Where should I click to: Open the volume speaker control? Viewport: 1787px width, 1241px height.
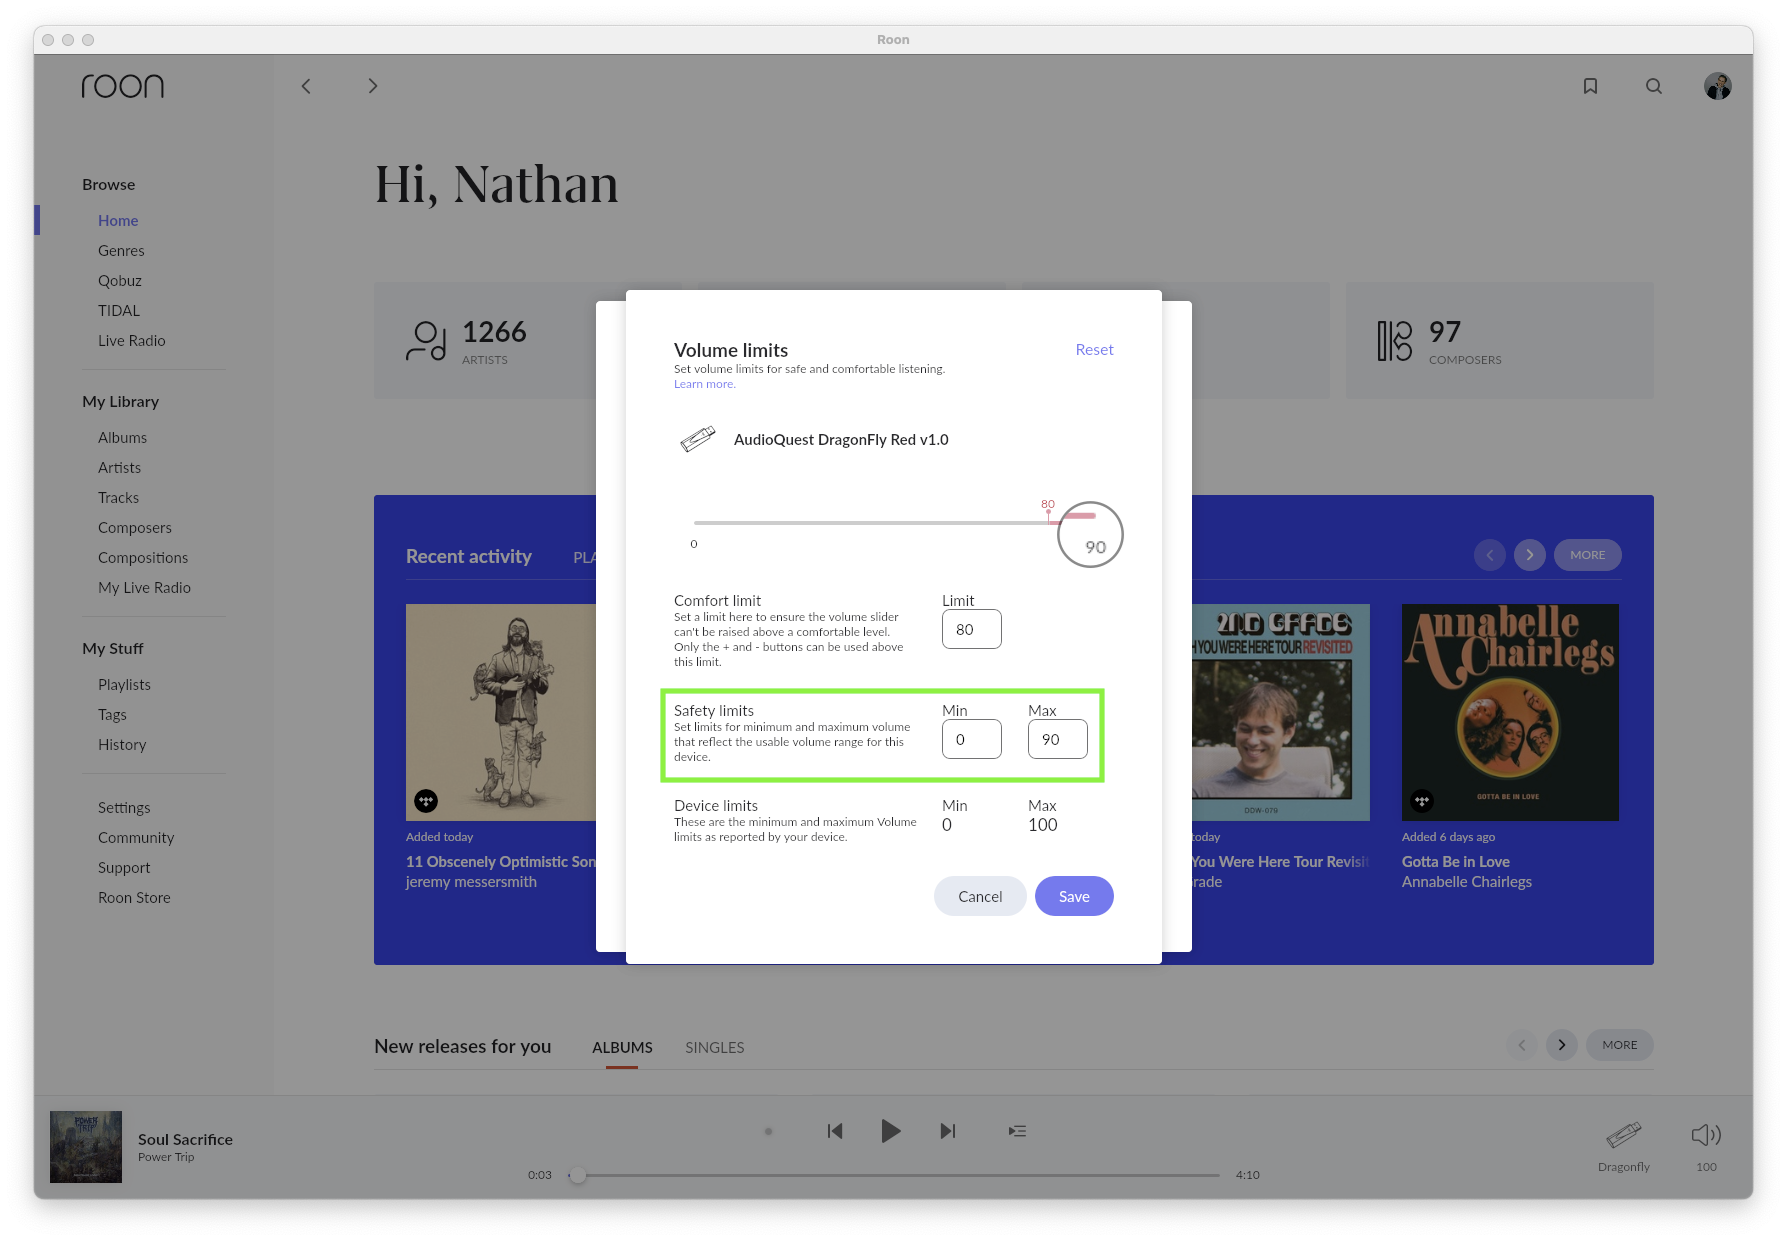click(x=1706, y=1135)
